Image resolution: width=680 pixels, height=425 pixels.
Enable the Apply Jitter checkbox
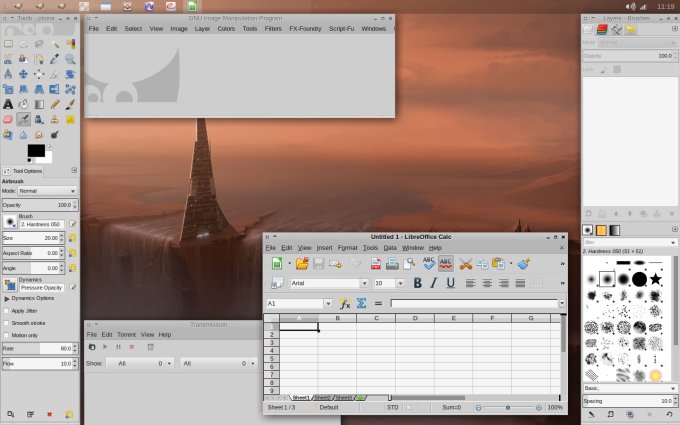(7, 311)
